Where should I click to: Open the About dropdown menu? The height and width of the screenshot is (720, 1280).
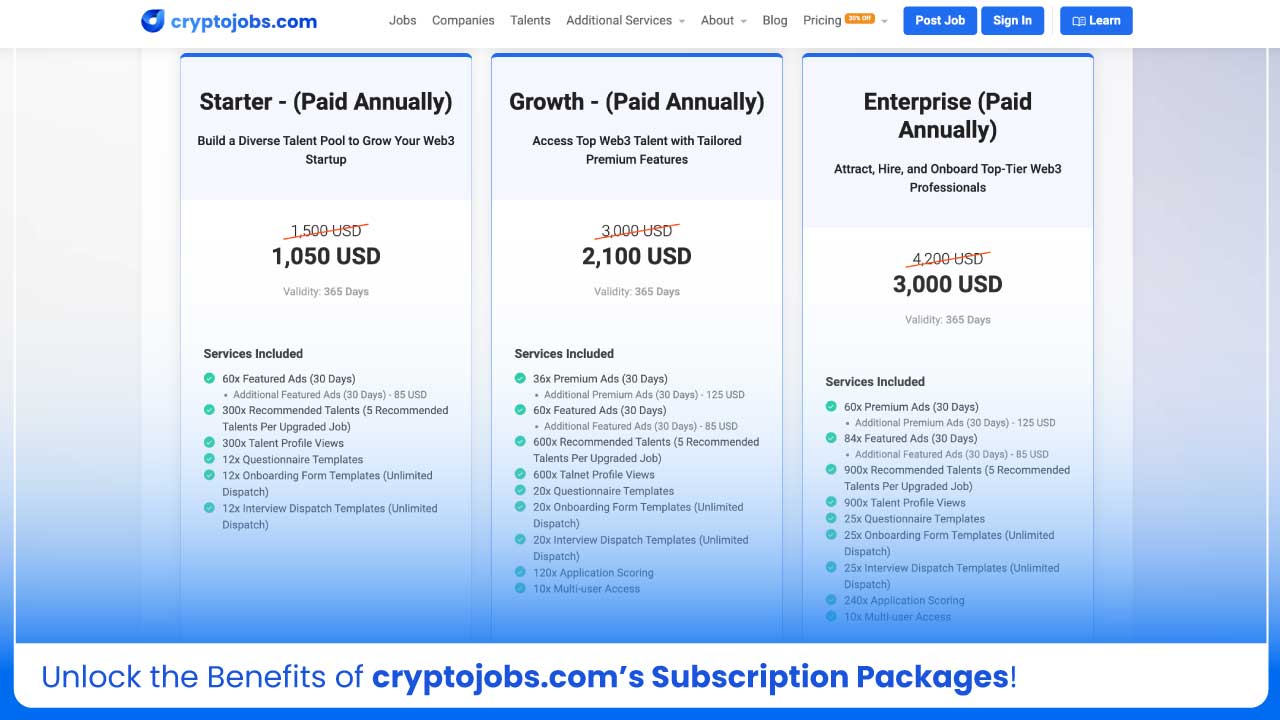723,20
